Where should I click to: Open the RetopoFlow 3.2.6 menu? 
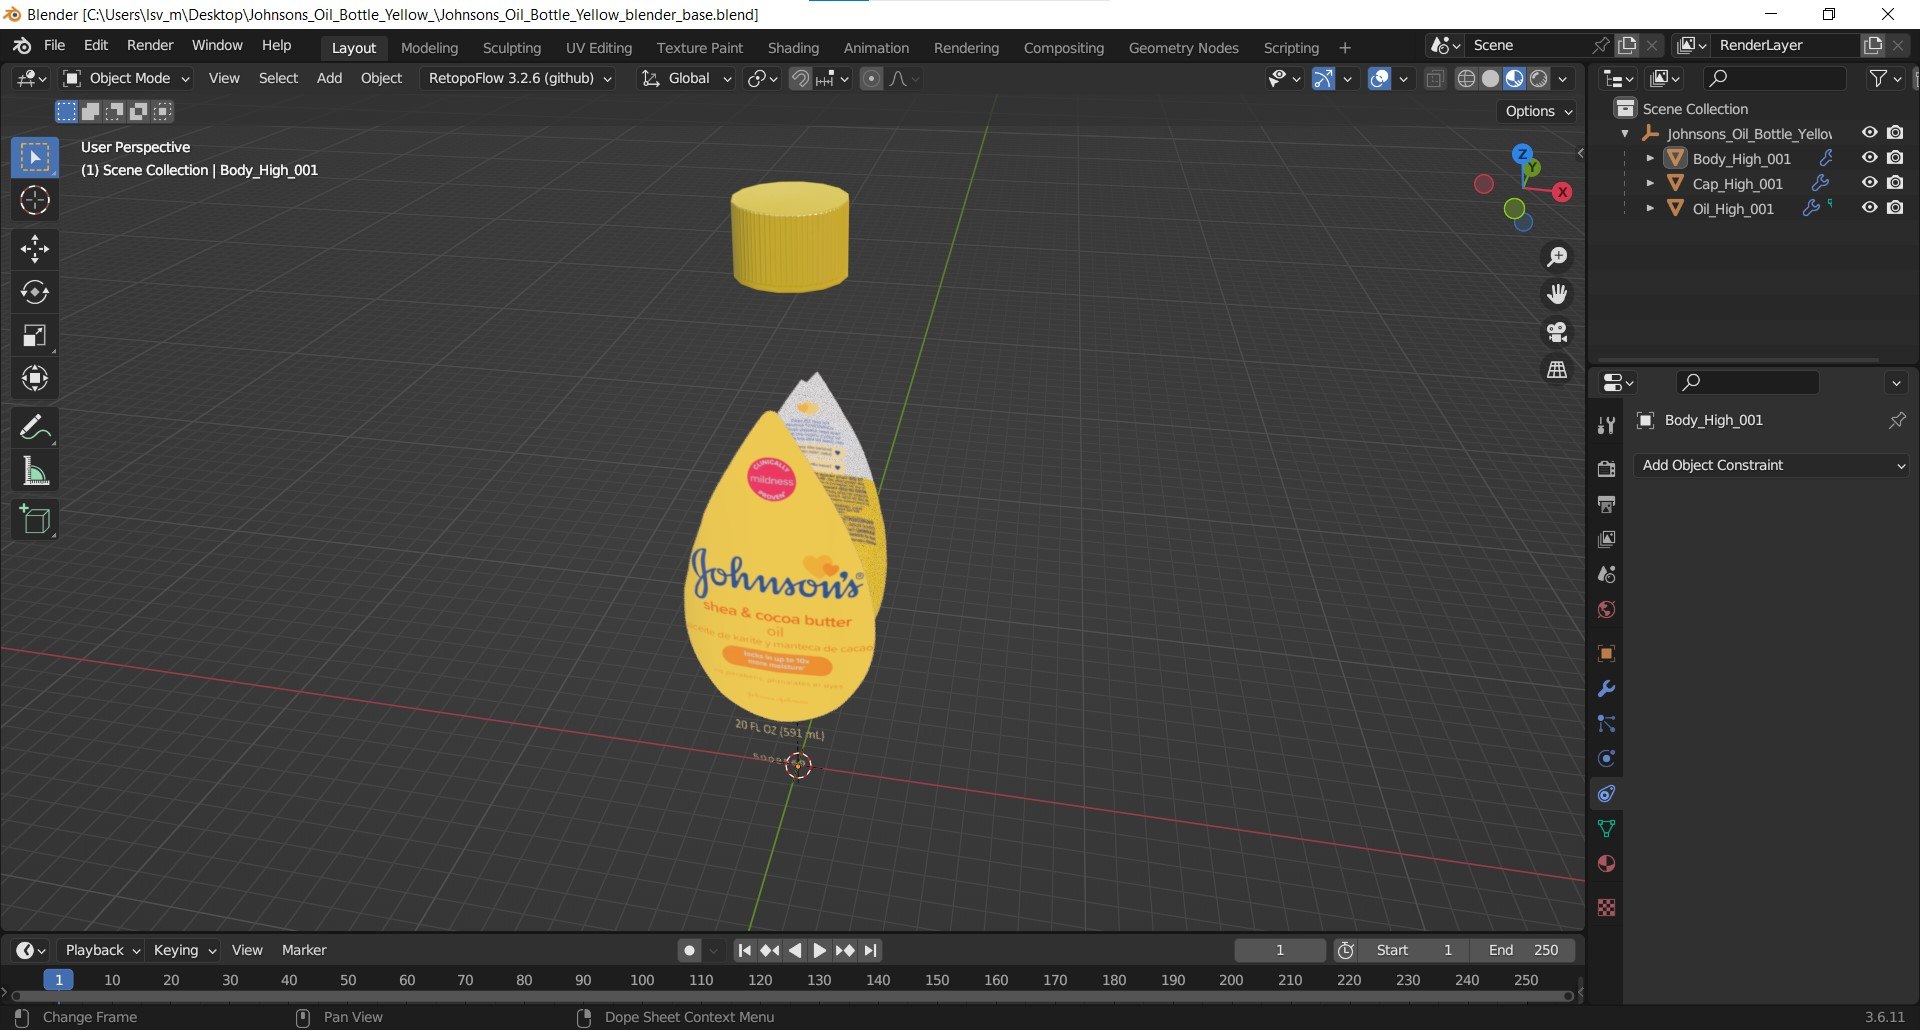pyautogui.click(x=519, y=78)
